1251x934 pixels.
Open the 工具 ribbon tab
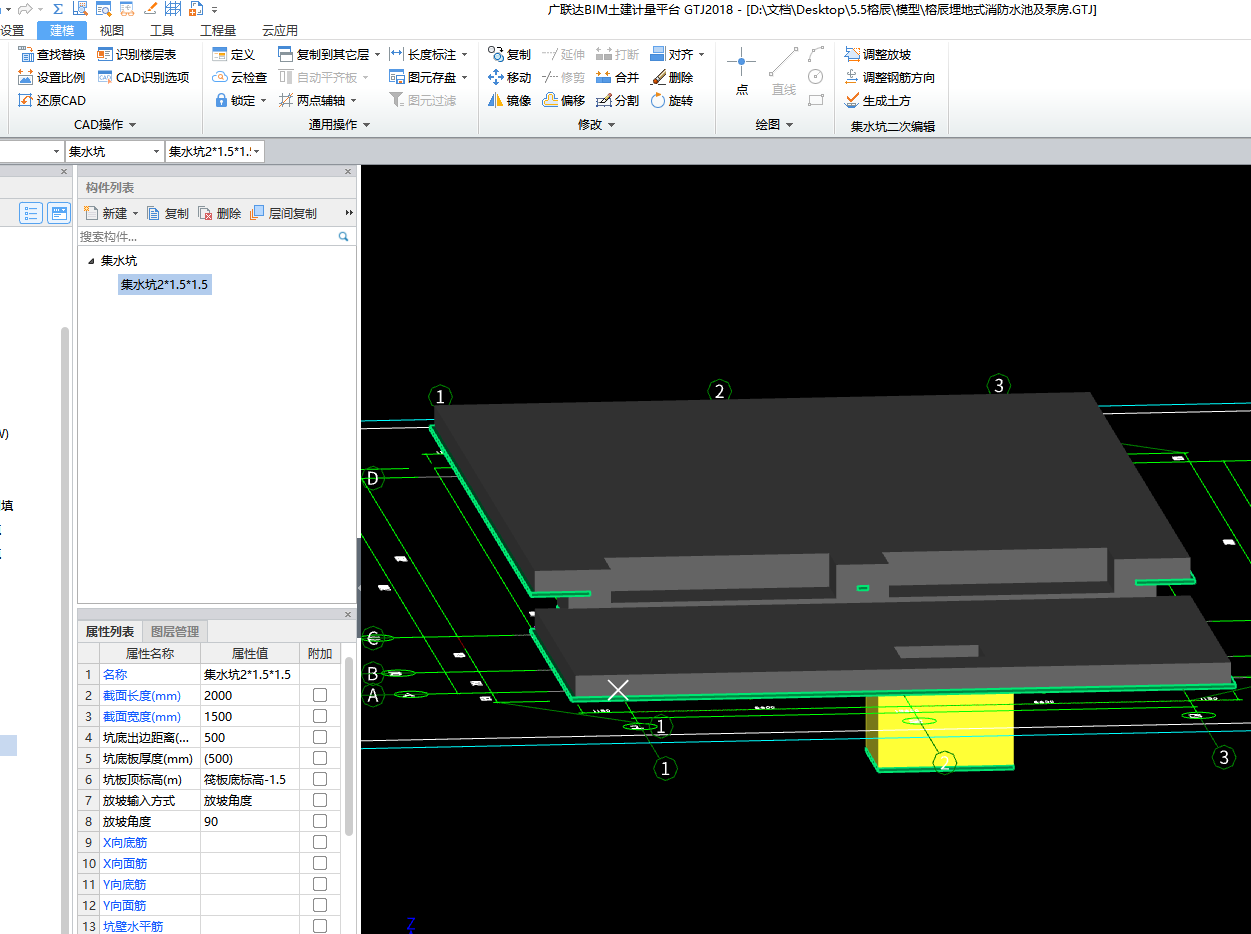(162, 31)
